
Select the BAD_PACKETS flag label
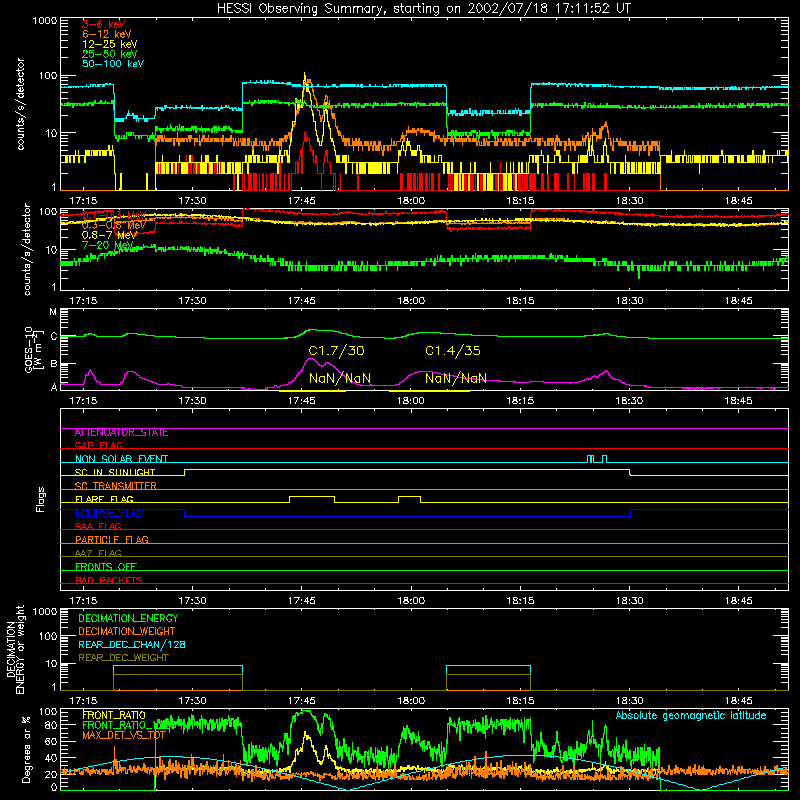(109, 580)
